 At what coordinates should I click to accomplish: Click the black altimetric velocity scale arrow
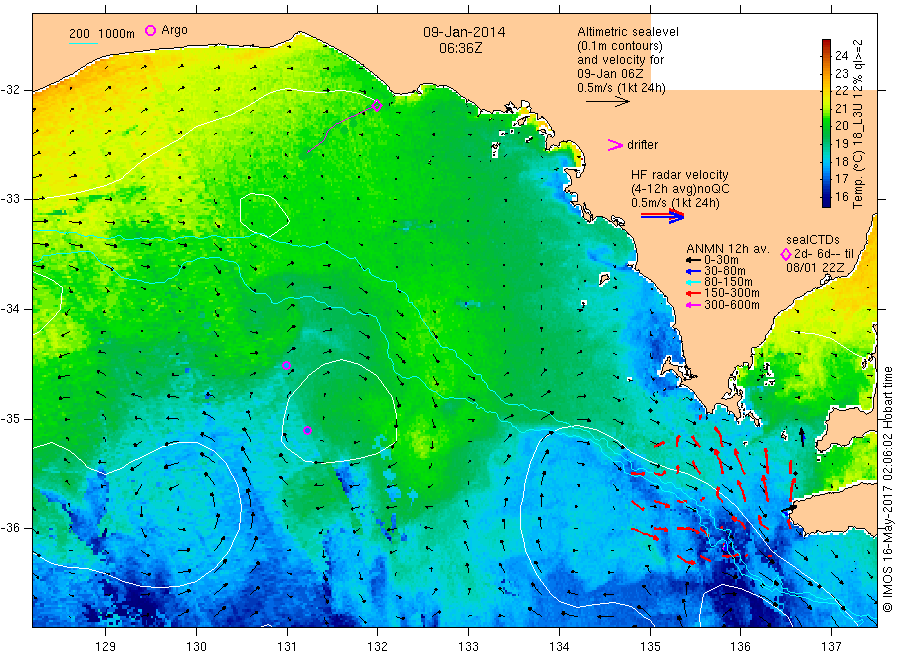pos(608,102)
